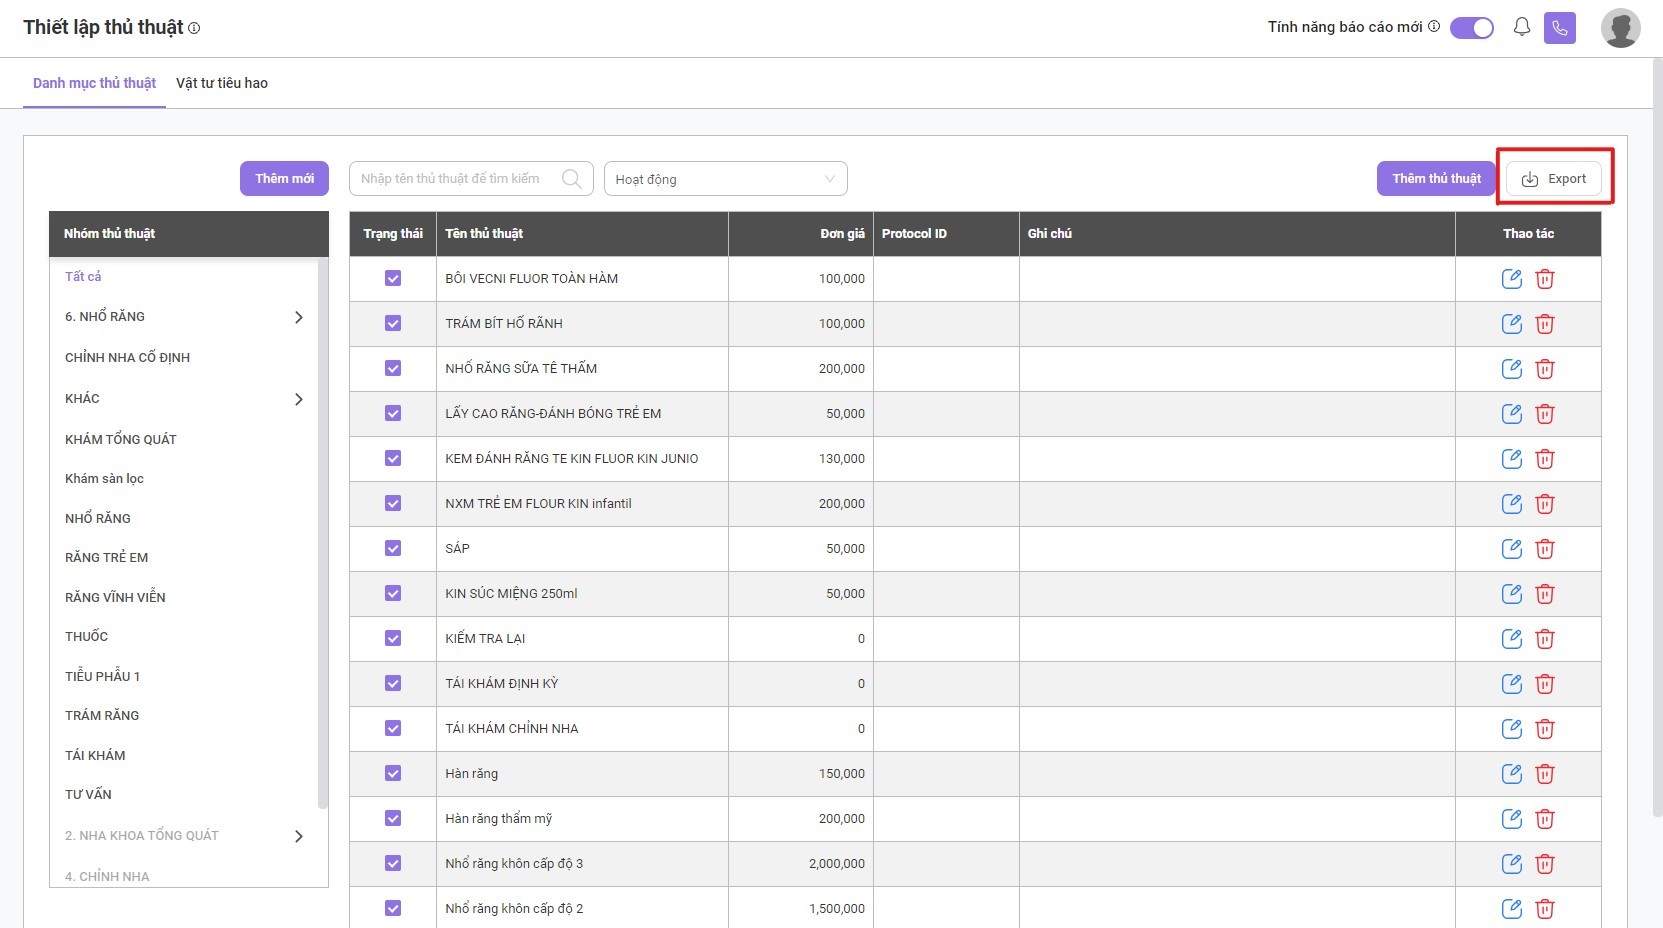Screen dimensions: 1663x928
Task: Click the info icon beside Thiết lập thủ thuật
Action: 194,28
